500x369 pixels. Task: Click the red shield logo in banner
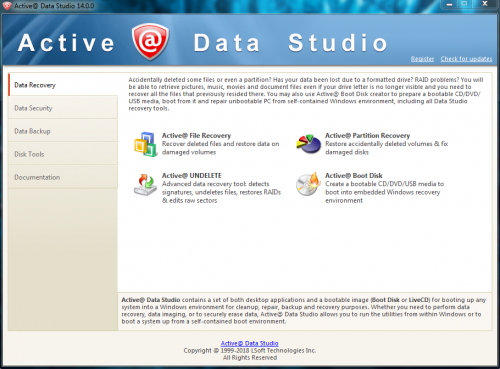[x=150, y=42]
